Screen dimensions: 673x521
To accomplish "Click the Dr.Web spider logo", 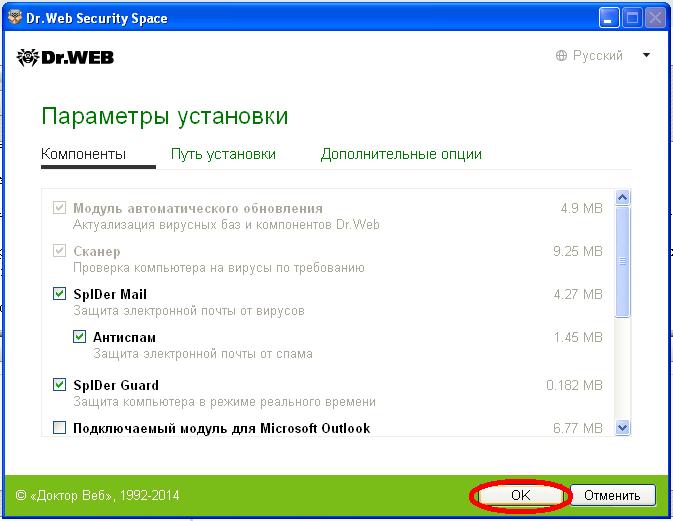I will [65, 57].
